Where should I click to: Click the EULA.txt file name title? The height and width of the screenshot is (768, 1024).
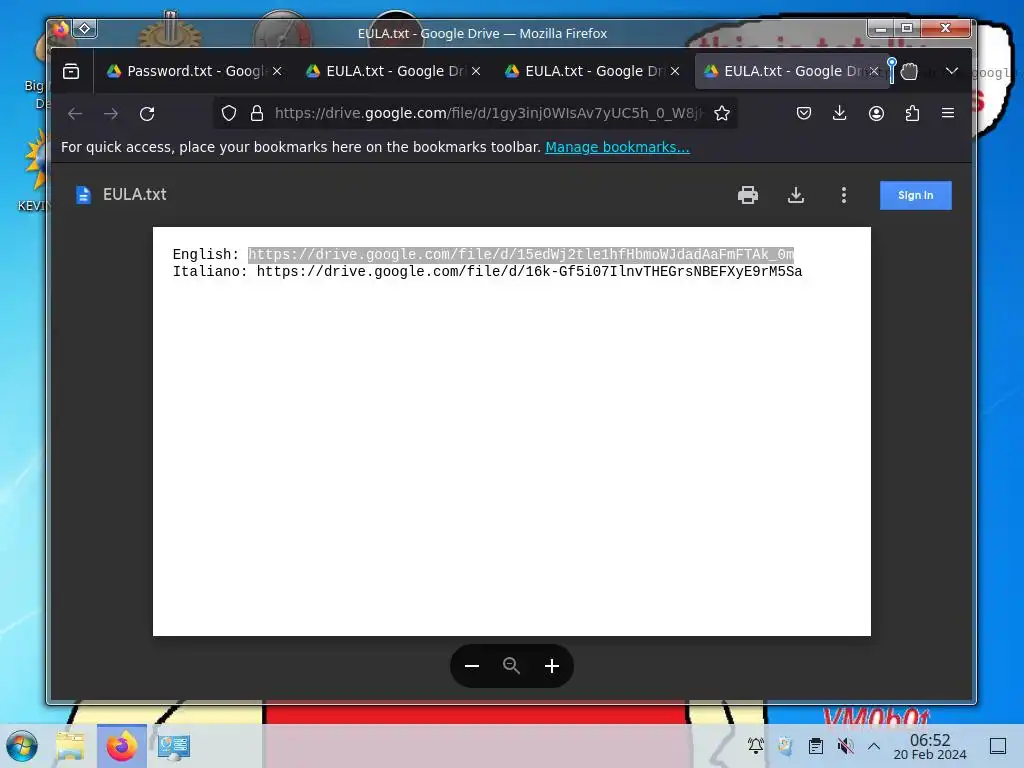pyautogui.click(x=135, y=195)
